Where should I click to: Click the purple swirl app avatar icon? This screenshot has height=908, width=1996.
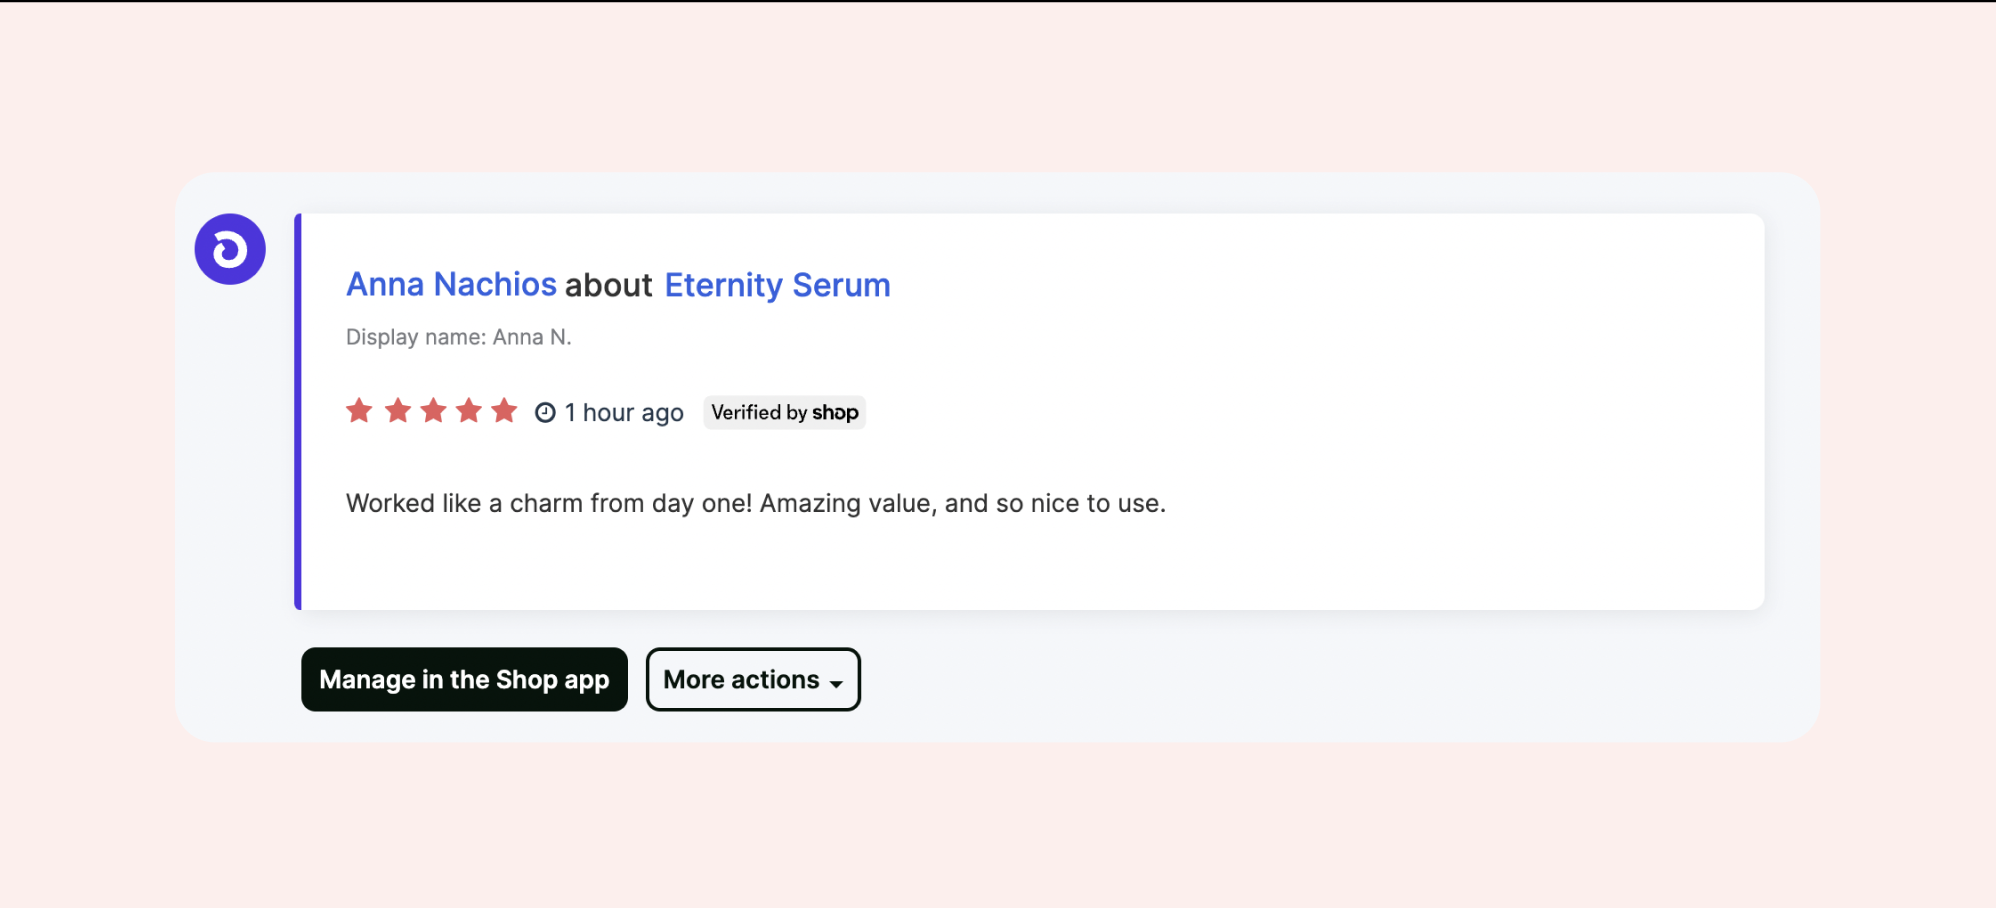[x=230, y=249]
